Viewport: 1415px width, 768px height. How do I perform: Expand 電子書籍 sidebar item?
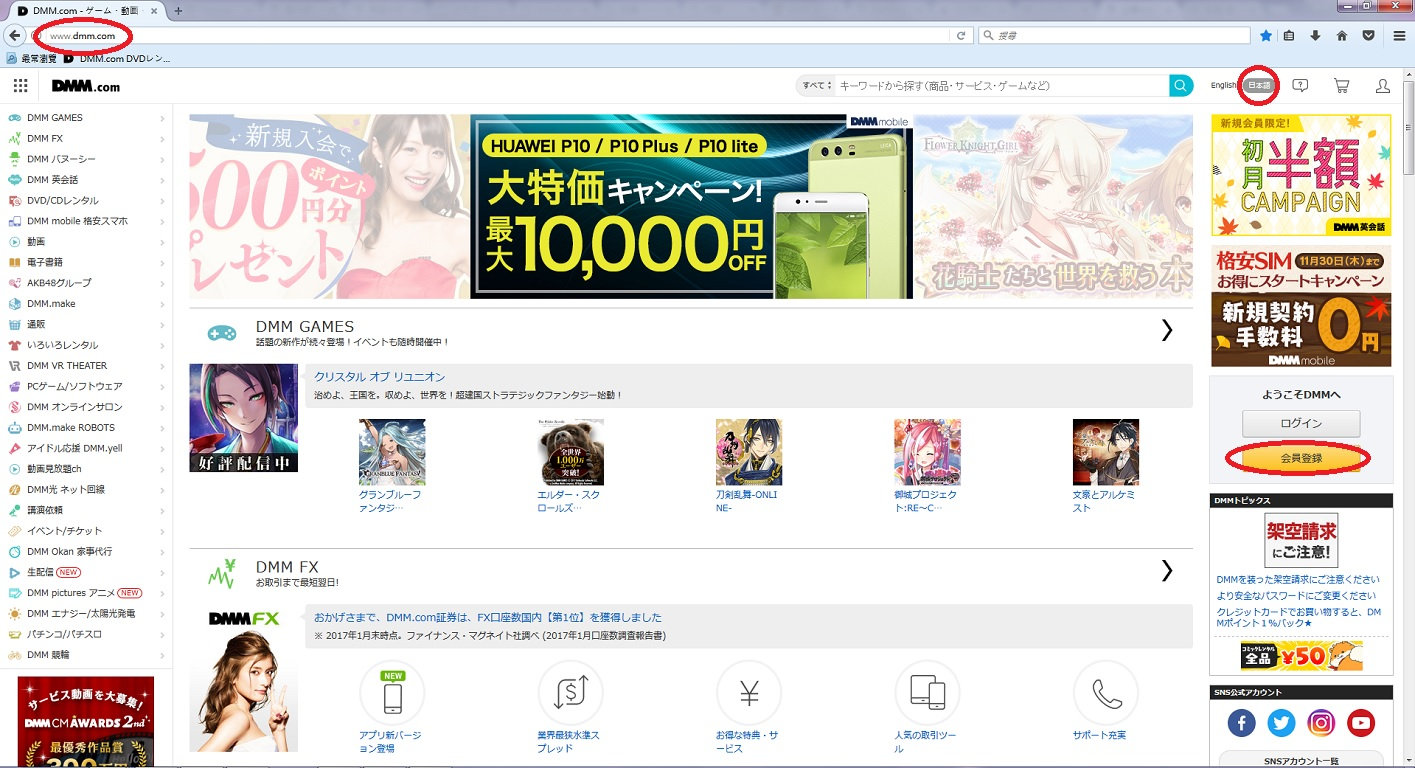(162, 262)
